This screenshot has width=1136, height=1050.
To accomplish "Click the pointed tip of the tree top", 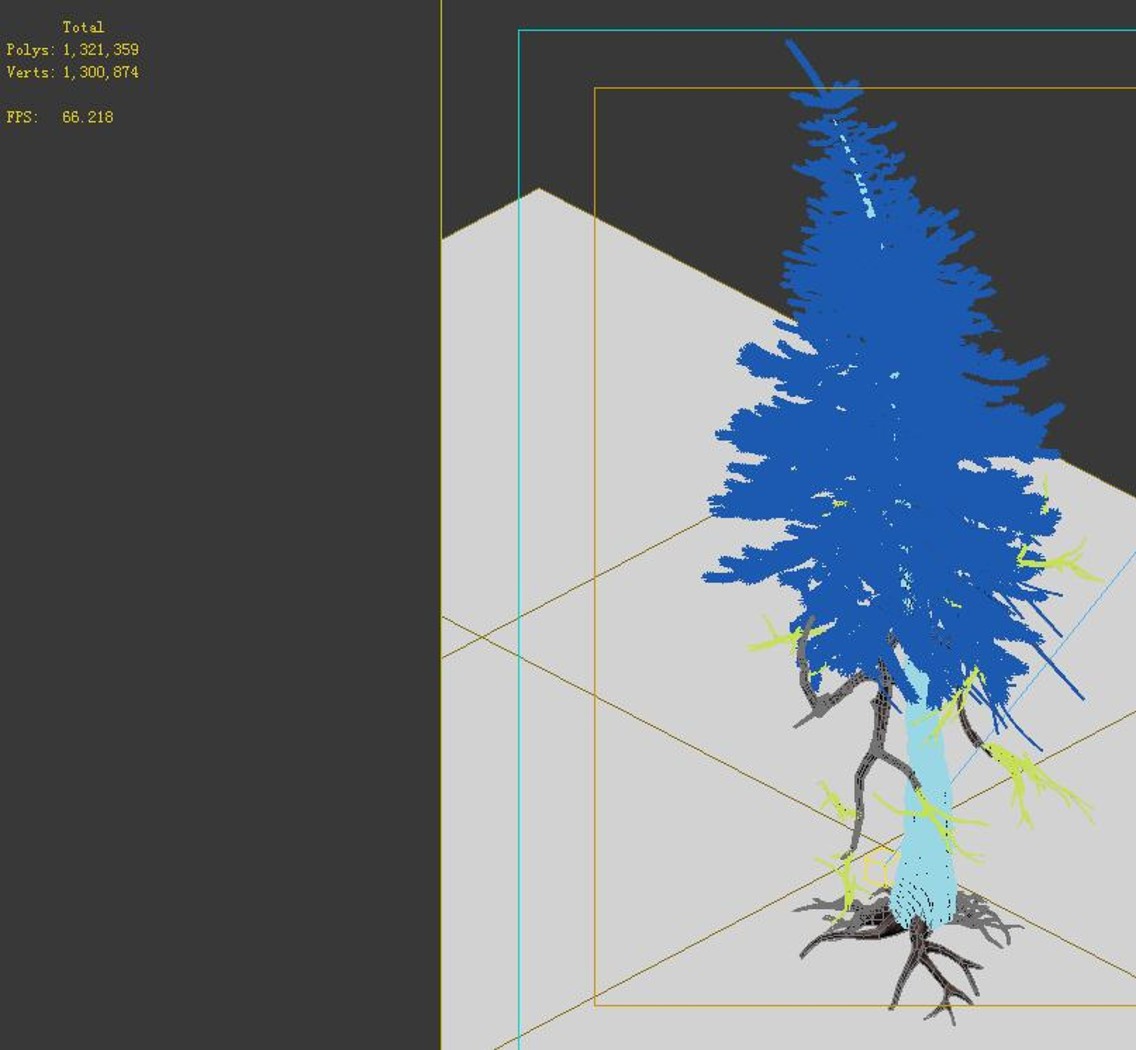I will point(791,45).
